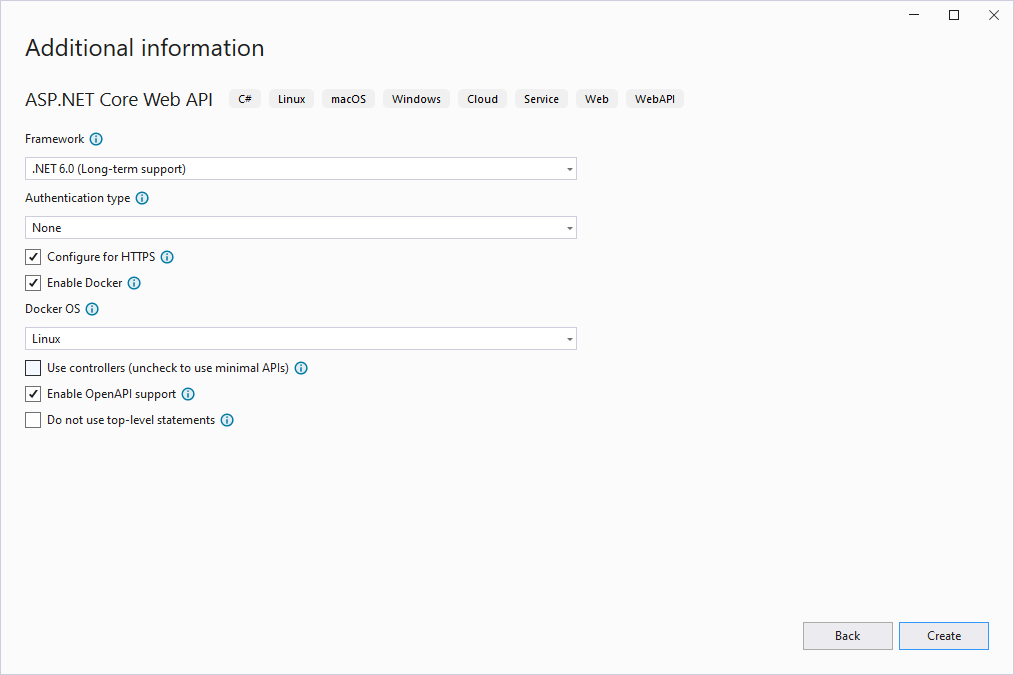Check the Use controllers checkbox

(34, 368)
